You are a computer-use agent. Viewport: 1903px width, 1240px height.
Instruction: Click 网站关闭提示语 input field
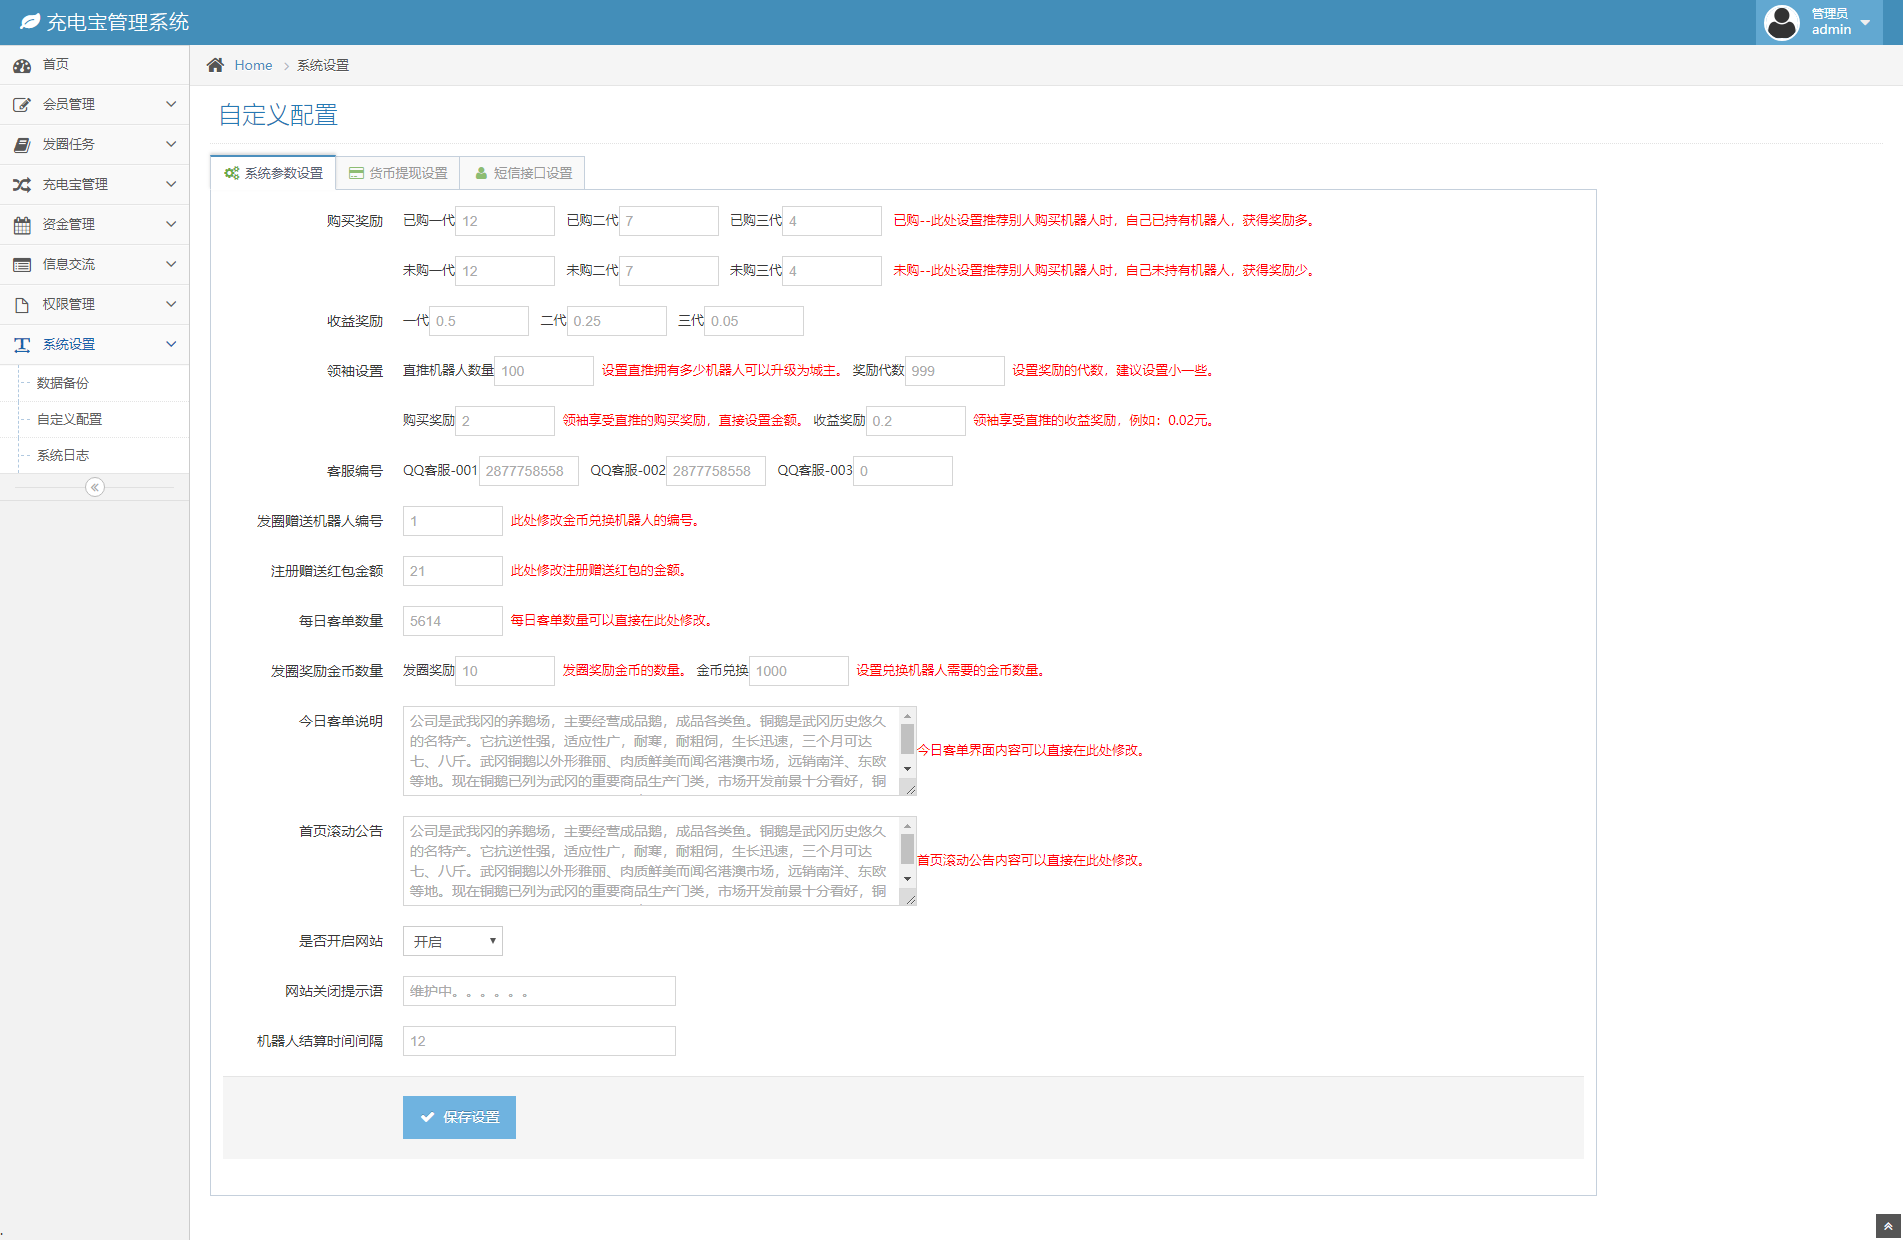coord(539,991)
